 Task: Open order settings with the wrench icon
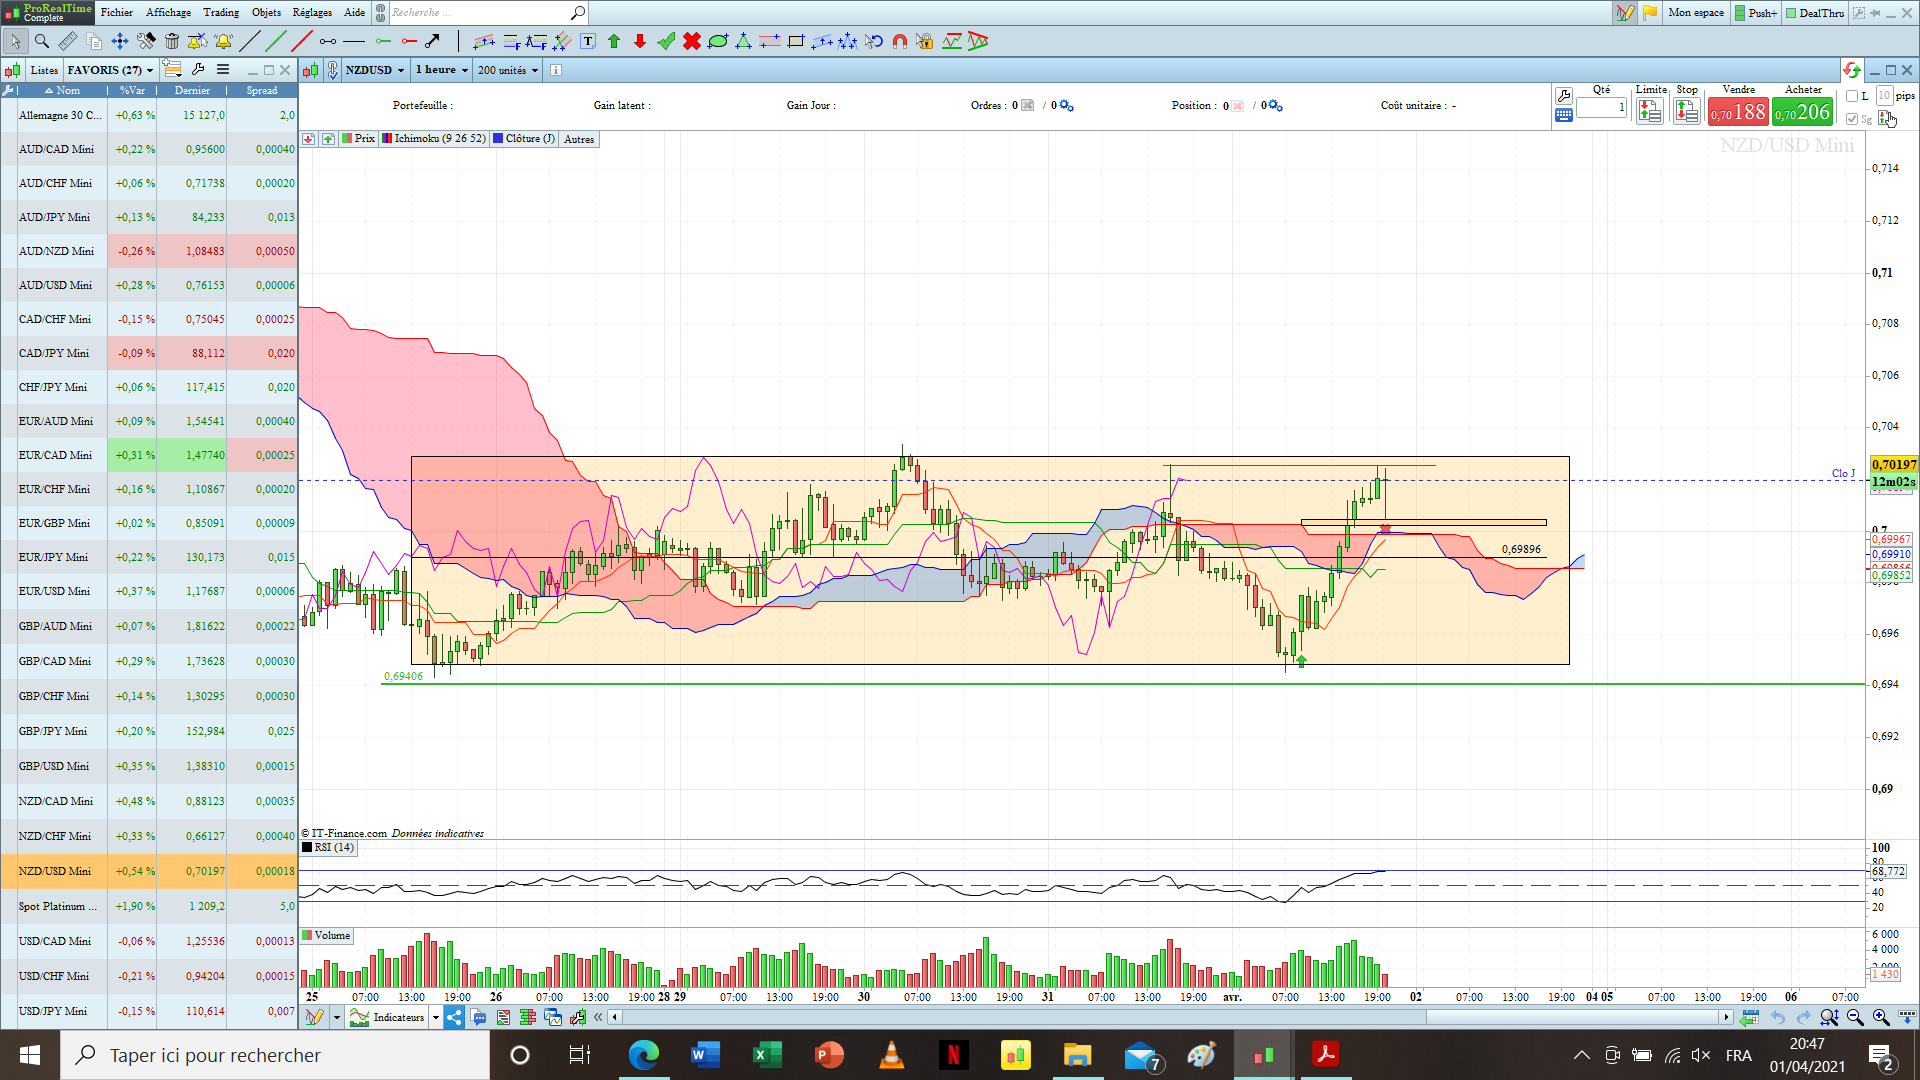point(1564,96)
